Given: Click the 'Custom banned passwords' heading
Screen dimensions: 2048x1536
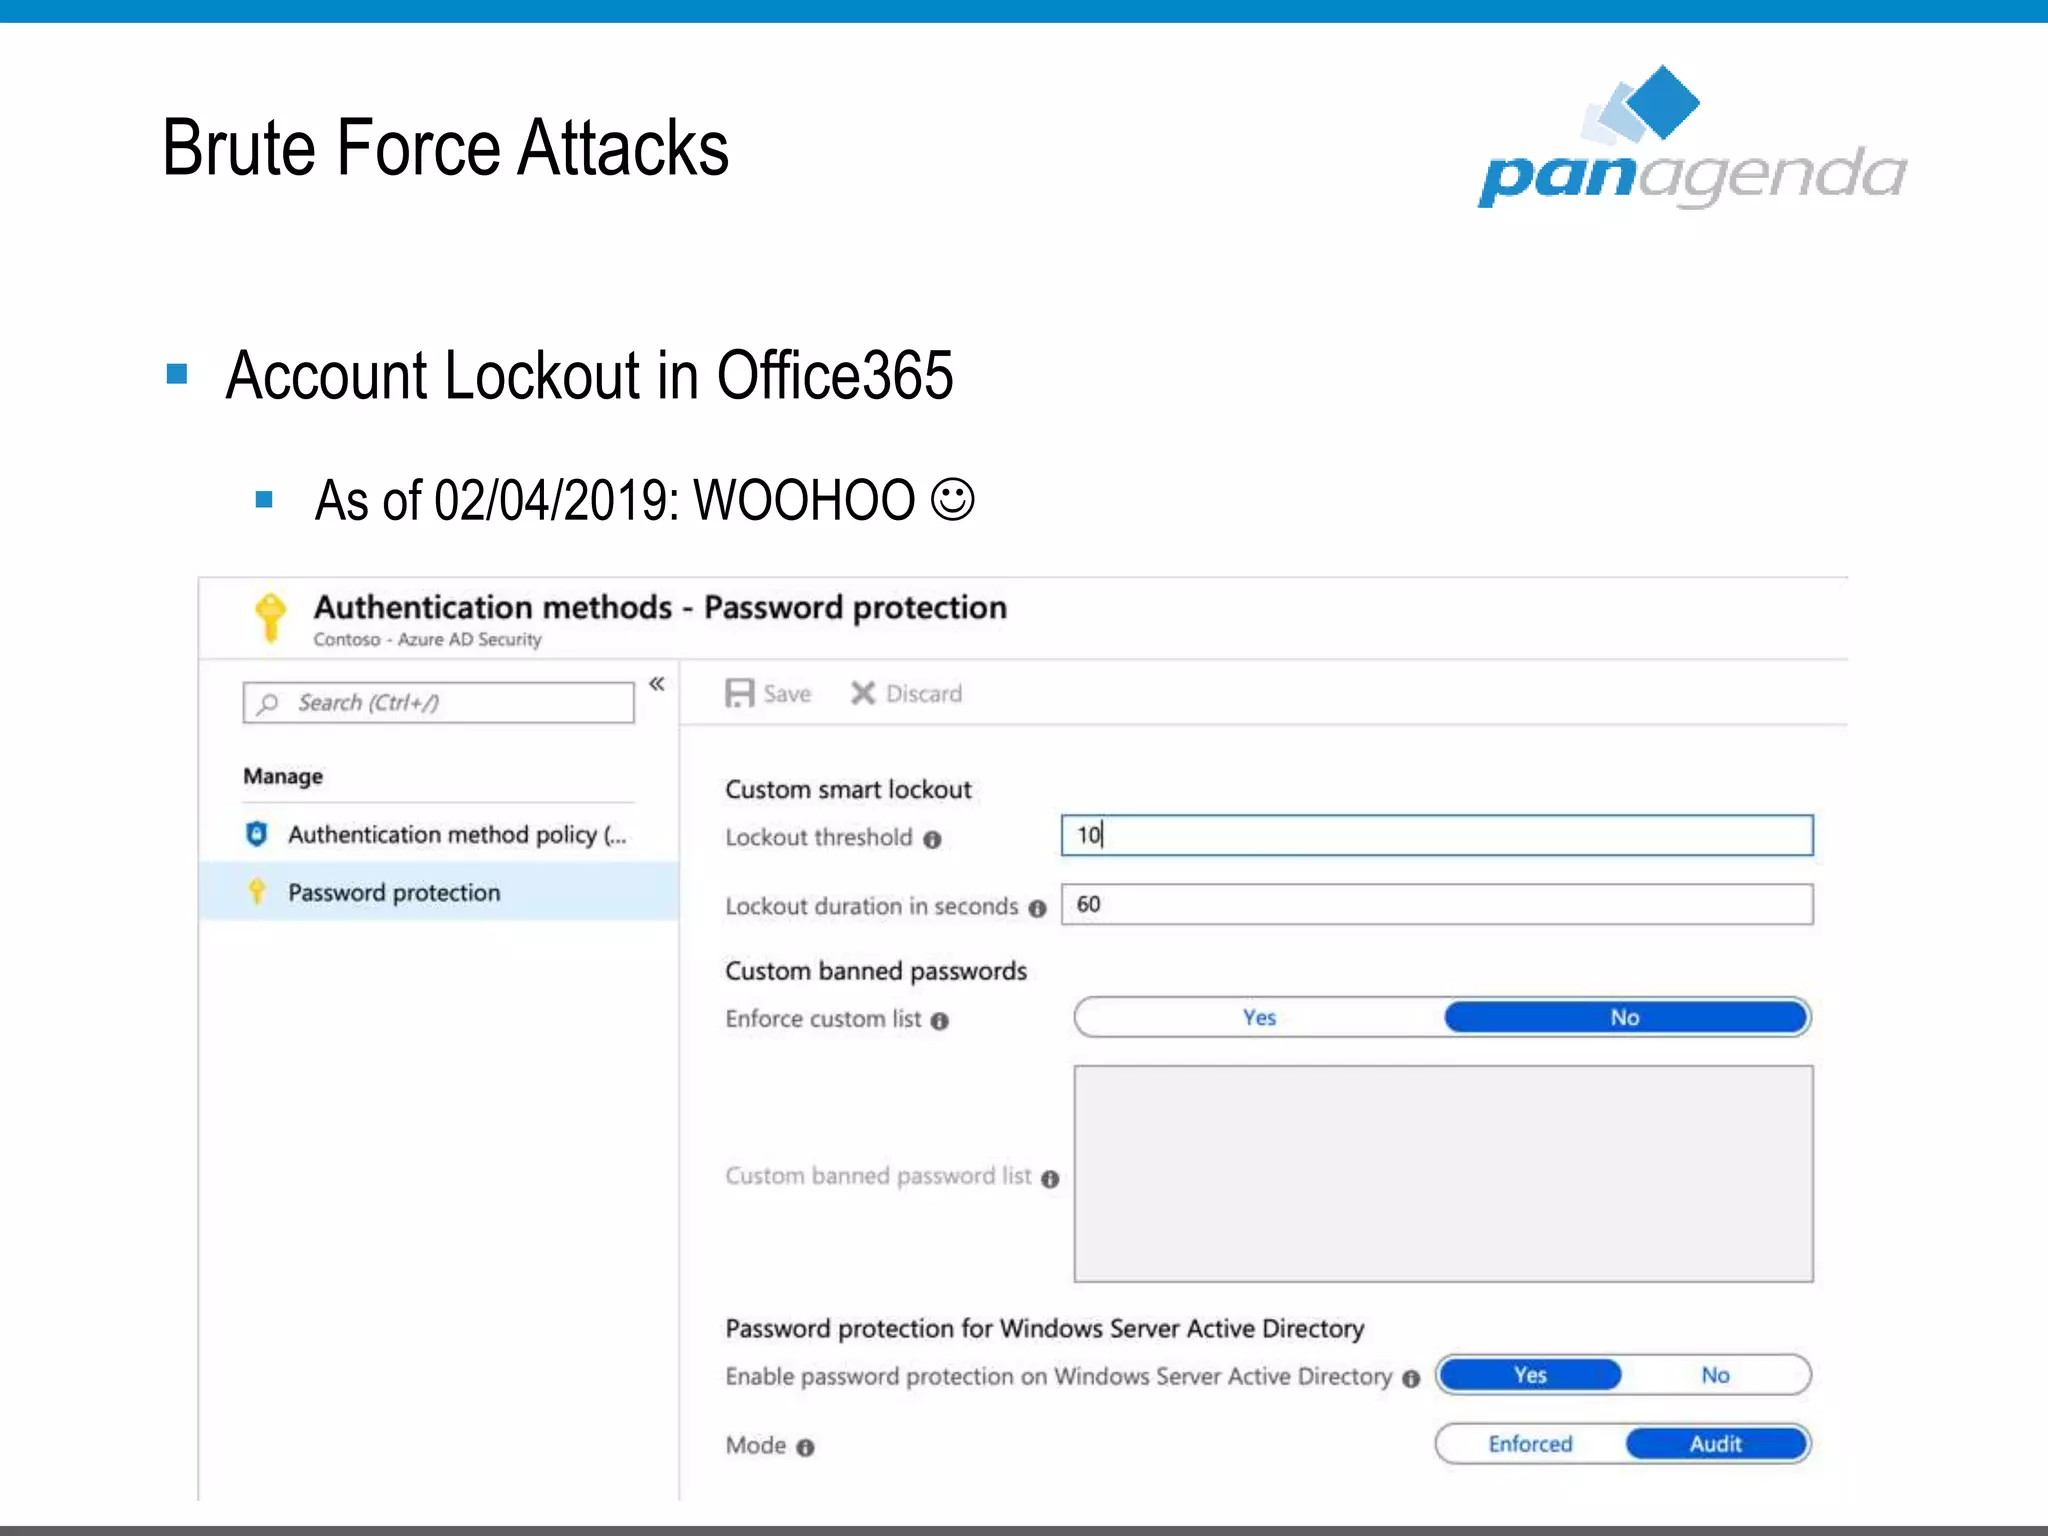Looking at the screenshot, I should [876, 971].
